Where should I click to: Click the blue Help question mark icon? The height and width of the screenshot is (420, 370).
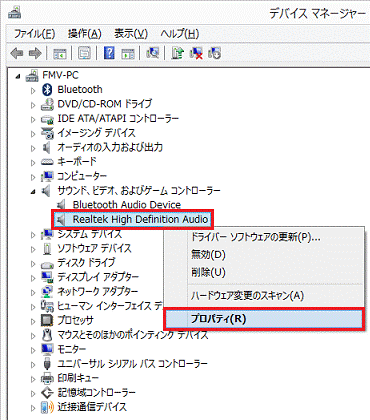(x=109, y=53)
